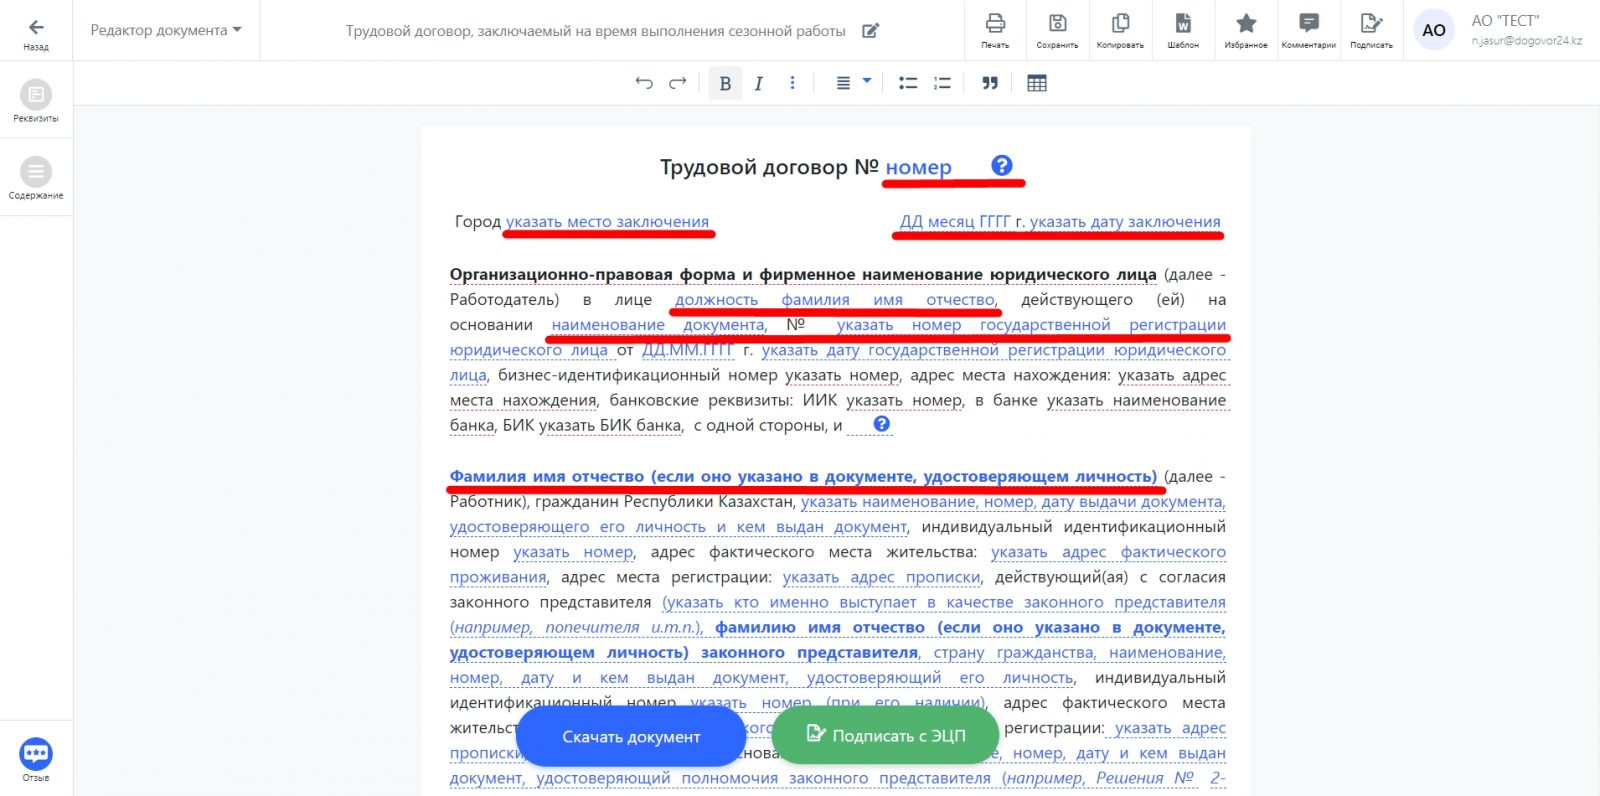Open more formatting options (three dots)
This screenshot has width=1600, height=796.
[x=792, y=83]
